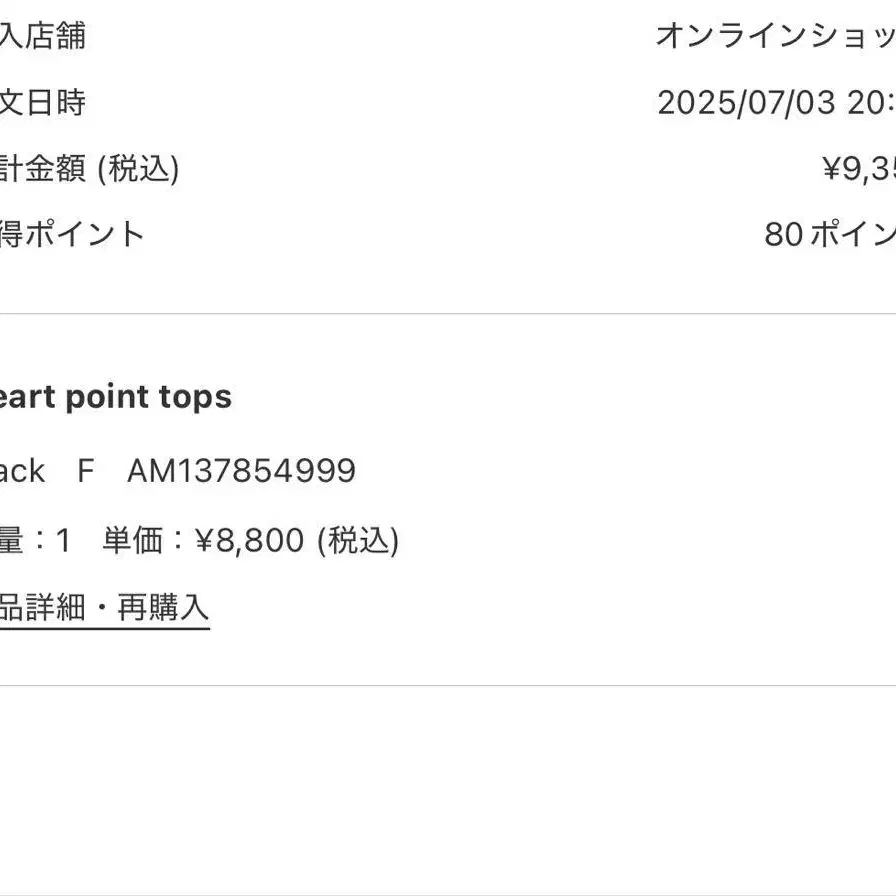Viewport: 896px width, 896px height.
Task: Click the size F text
Action: (x=86, y=471)
